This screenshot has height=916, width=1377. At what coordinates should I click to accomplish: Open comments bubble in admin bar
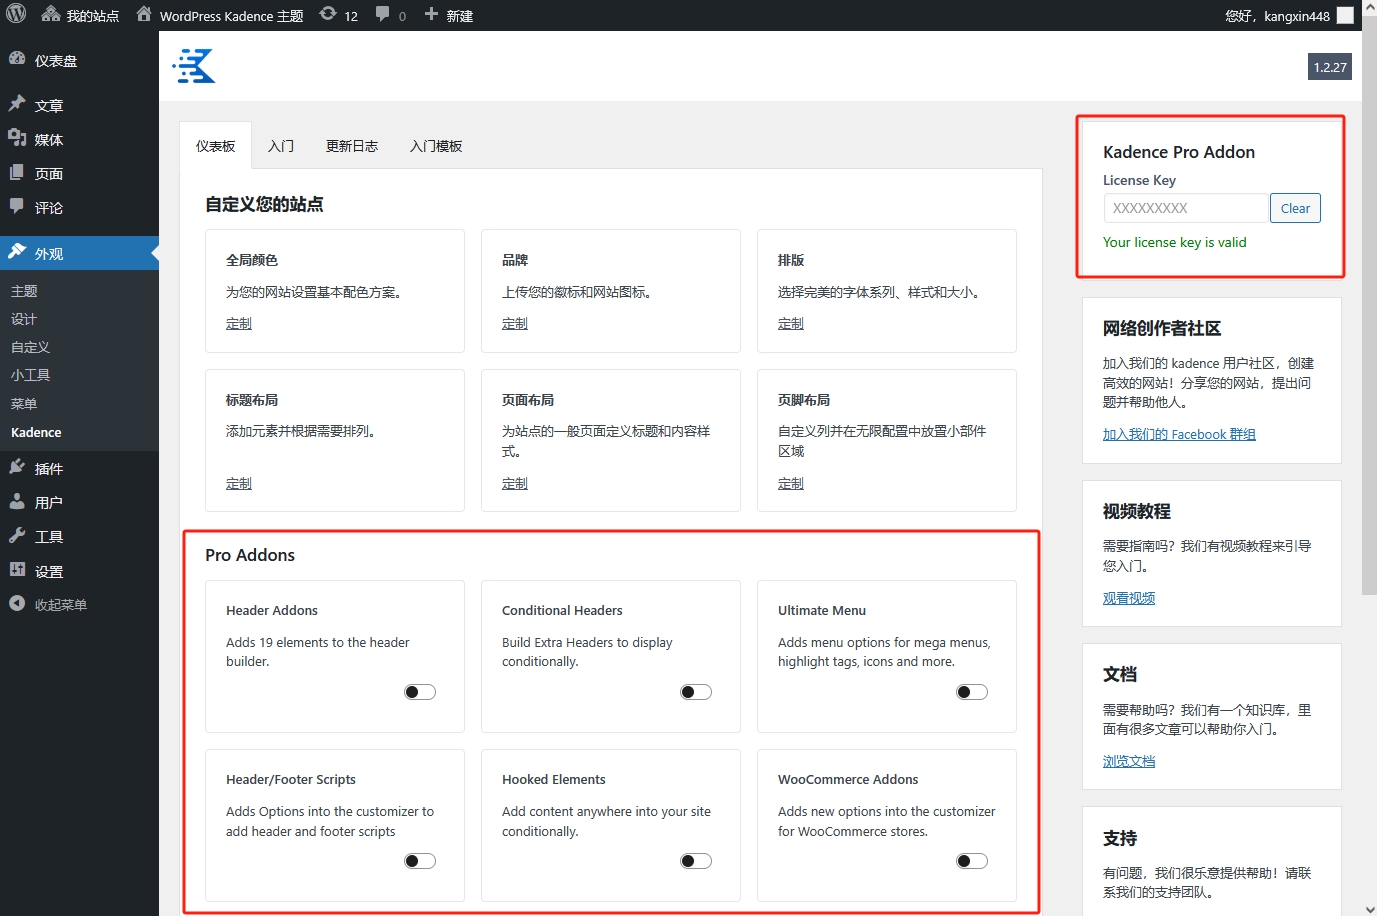click(x=390, y=16)
